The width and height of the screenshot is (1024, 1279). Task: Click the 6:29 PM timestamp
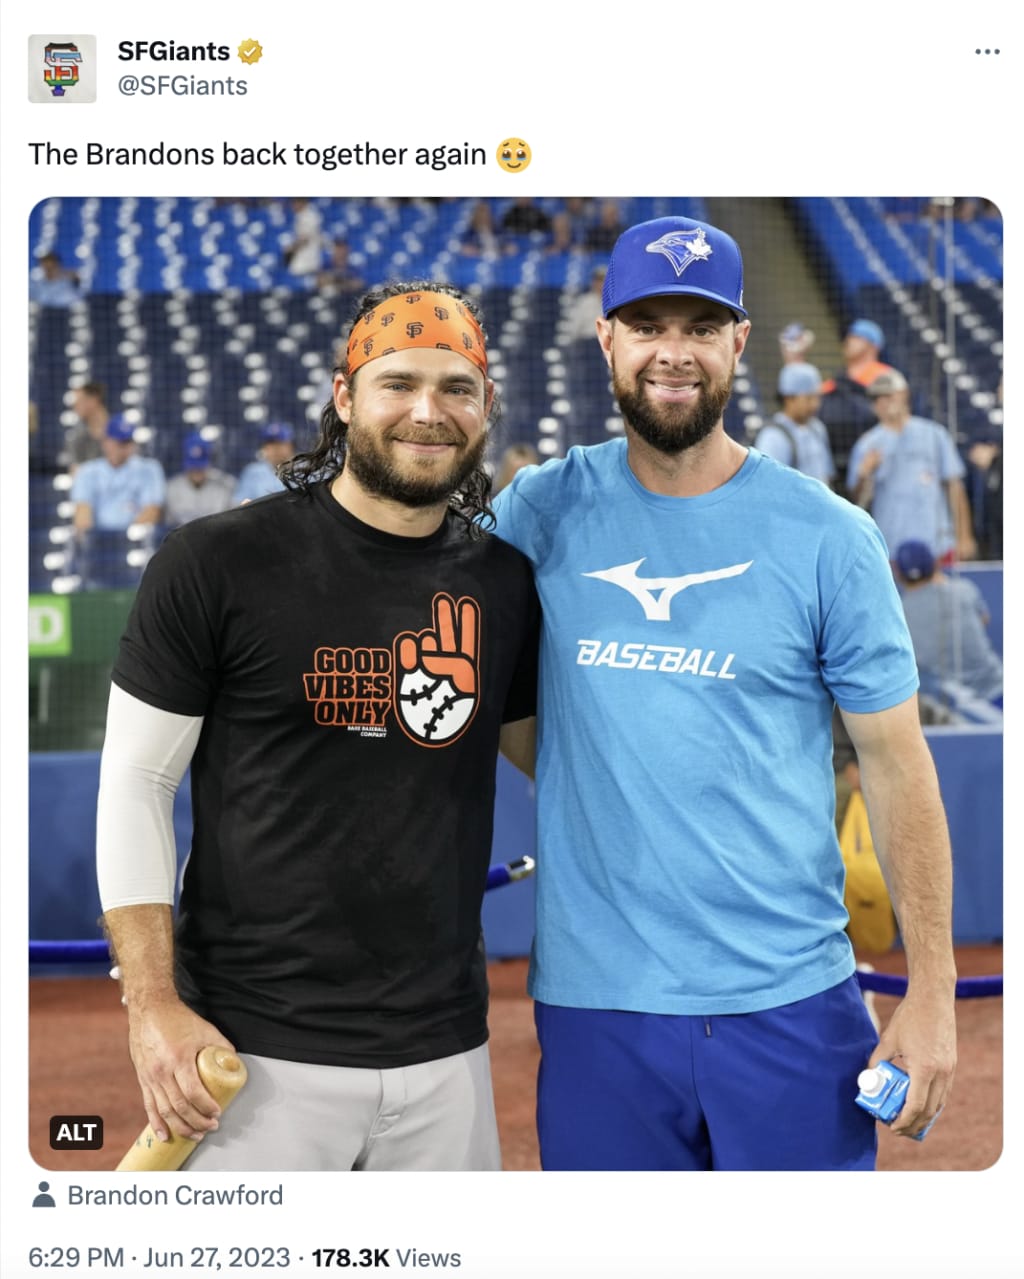[x=76, y=1257]
